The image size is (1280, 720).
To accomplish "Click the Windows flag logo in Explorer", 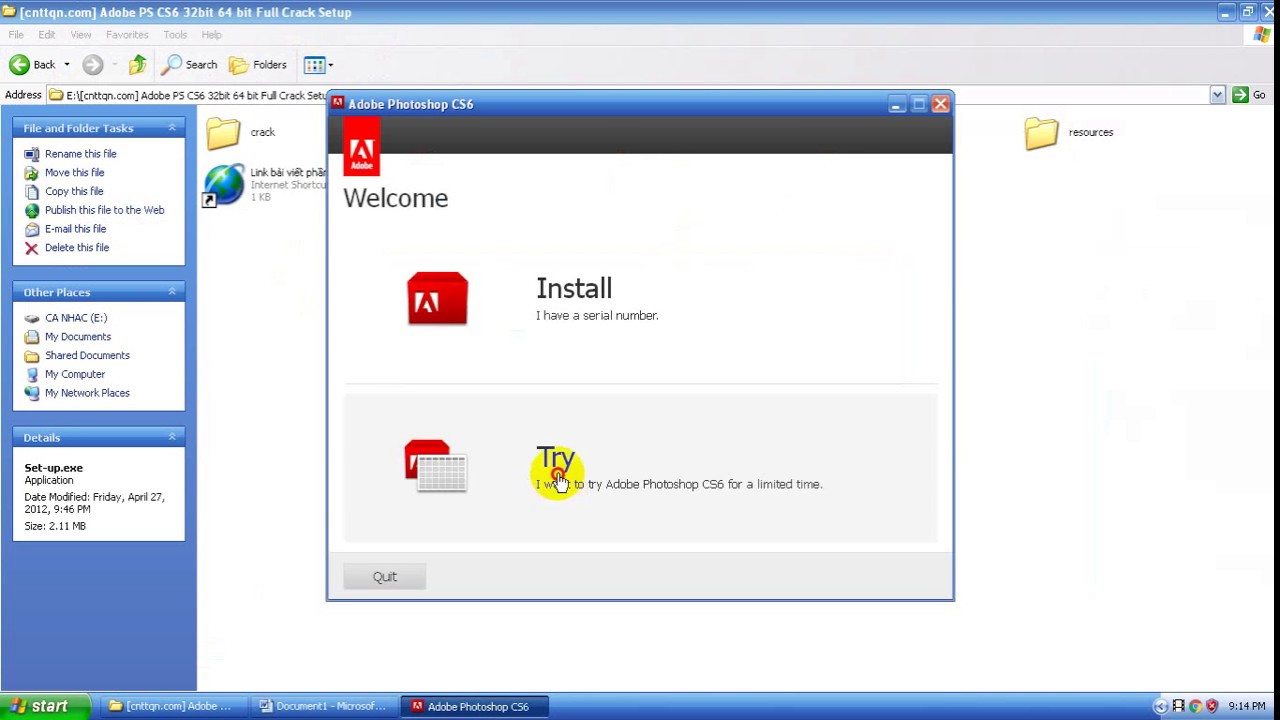I will coord(1262,35).
